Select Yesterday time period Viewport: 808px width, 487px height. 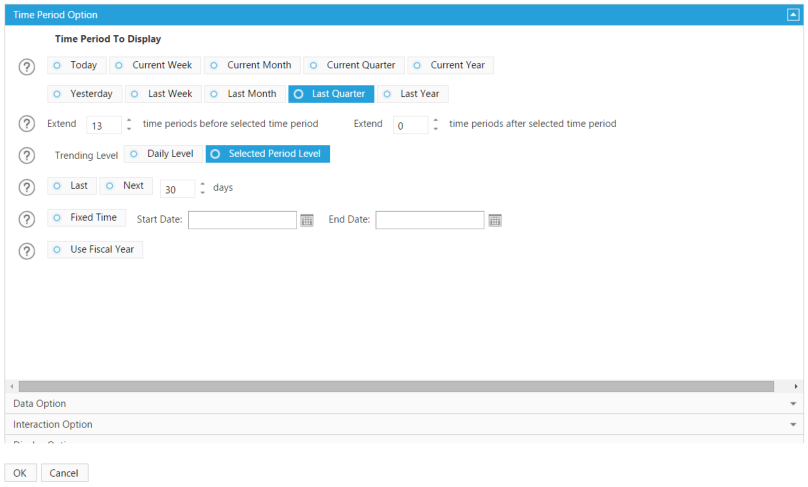[85, 94]
